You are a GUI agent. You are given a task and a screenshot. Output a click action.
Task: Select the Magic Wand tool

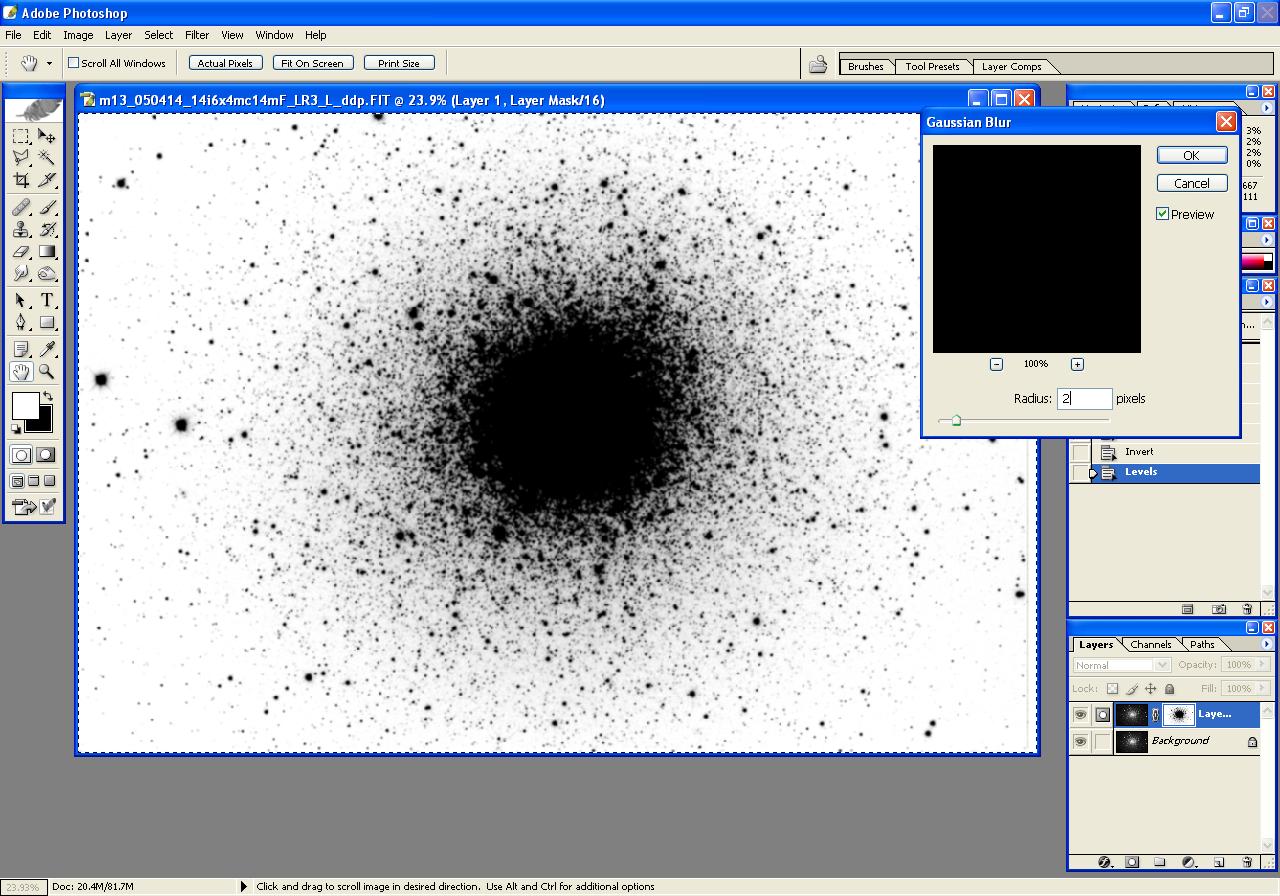coord(47,158)
